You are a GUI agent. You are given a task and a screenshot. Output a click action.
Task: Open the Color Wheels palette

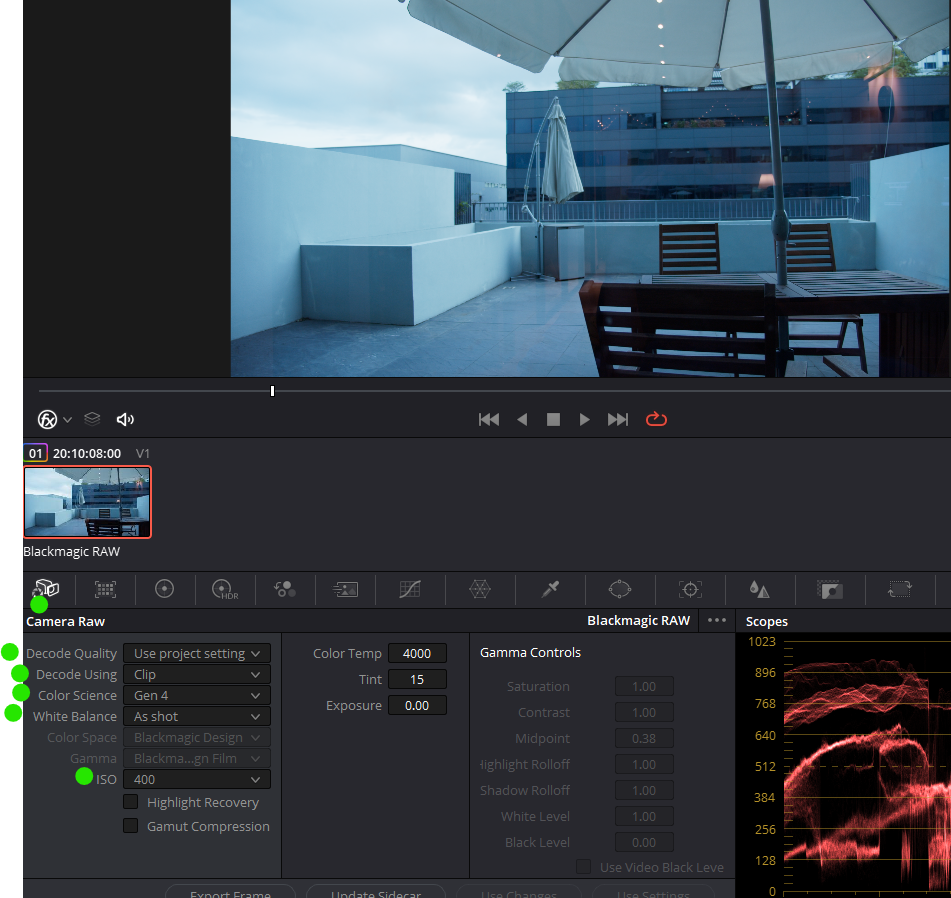coord(165,589)
